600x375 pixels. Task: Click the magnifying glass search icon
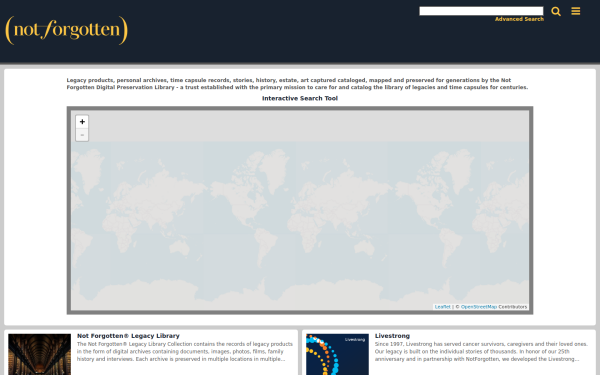[556, 11]
